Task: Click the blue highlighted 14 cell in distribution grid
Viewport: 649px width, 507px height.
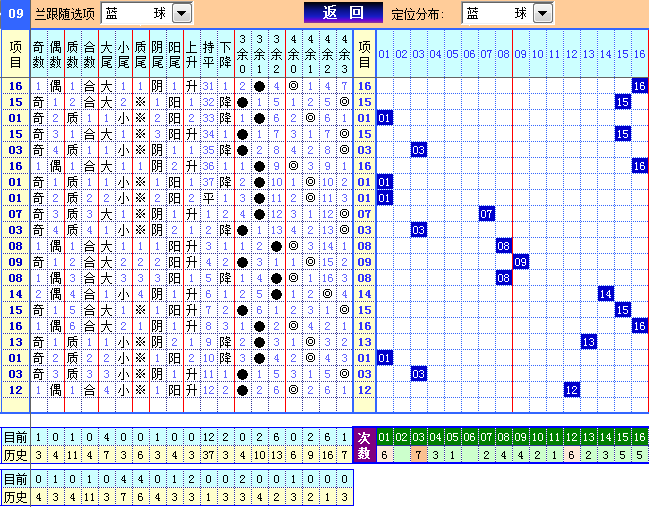Action: [x=606, y=294]
